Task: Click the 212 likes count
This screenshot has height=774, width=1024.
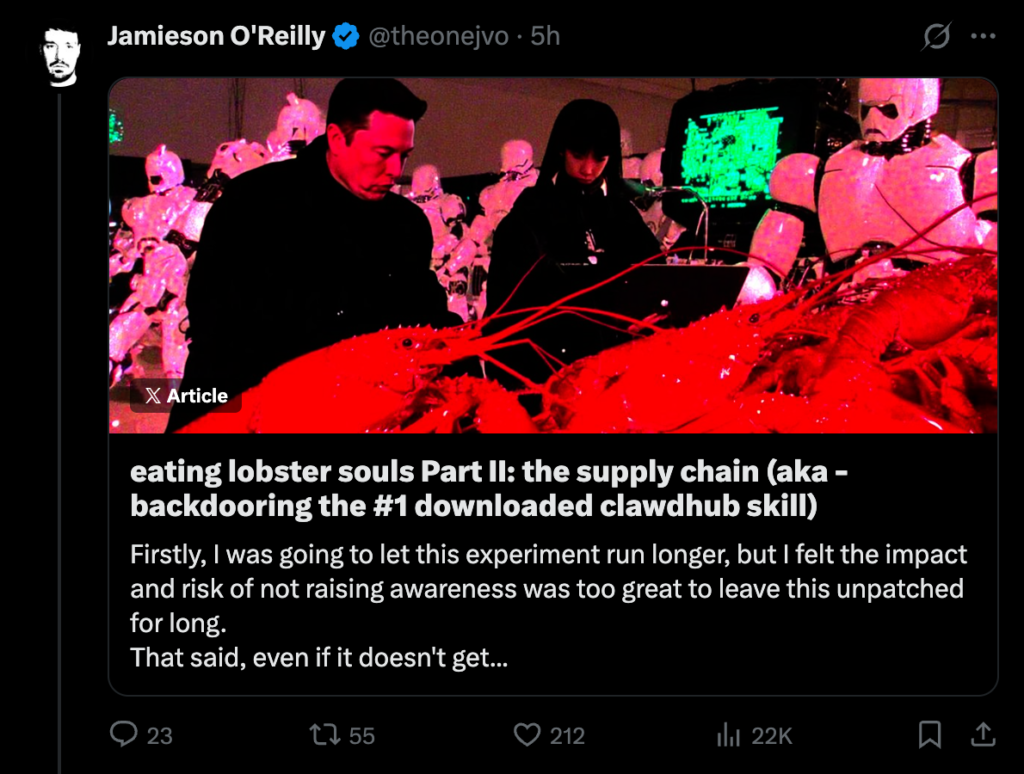Action: click(x=567, y=736)
